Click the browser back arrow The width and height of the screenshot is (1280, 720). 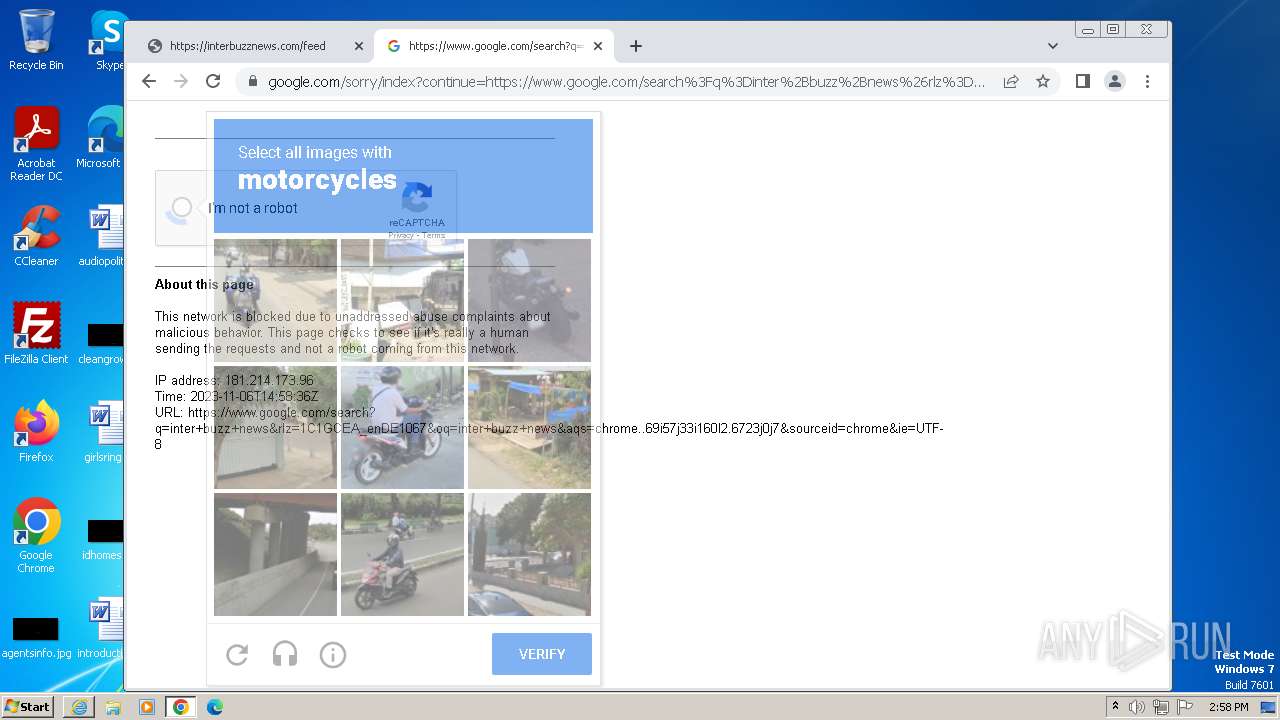[x=149, y=81]
